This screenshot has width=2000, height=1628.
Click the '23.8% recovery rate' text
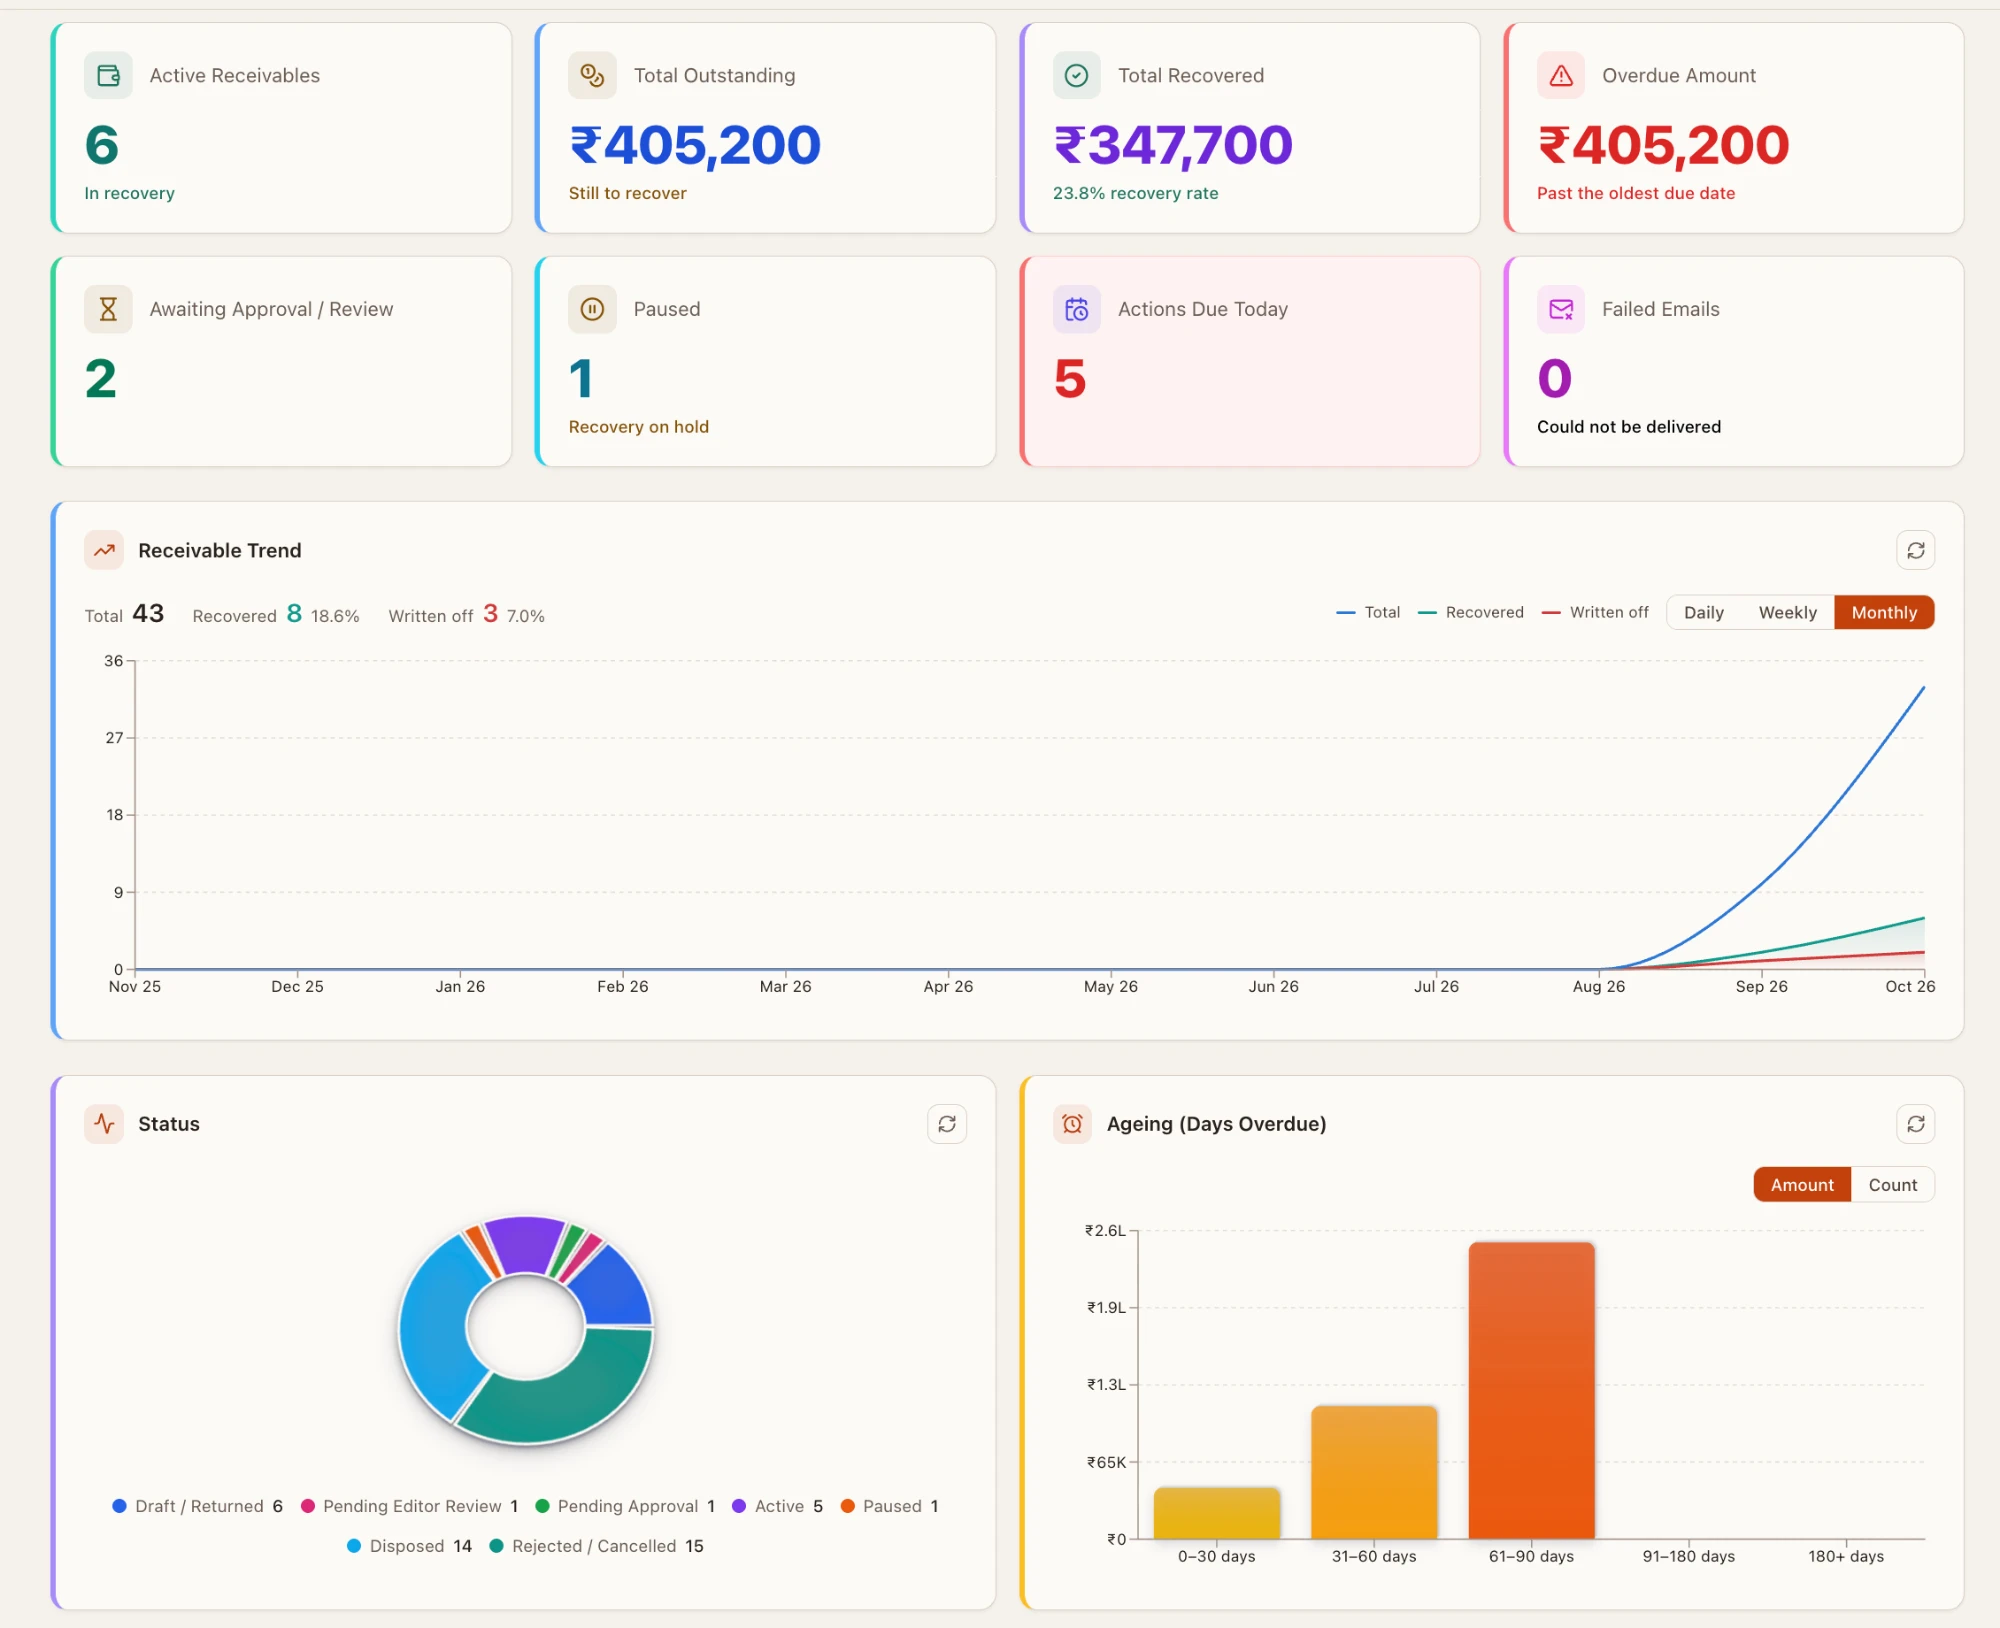coord(1135,193)
